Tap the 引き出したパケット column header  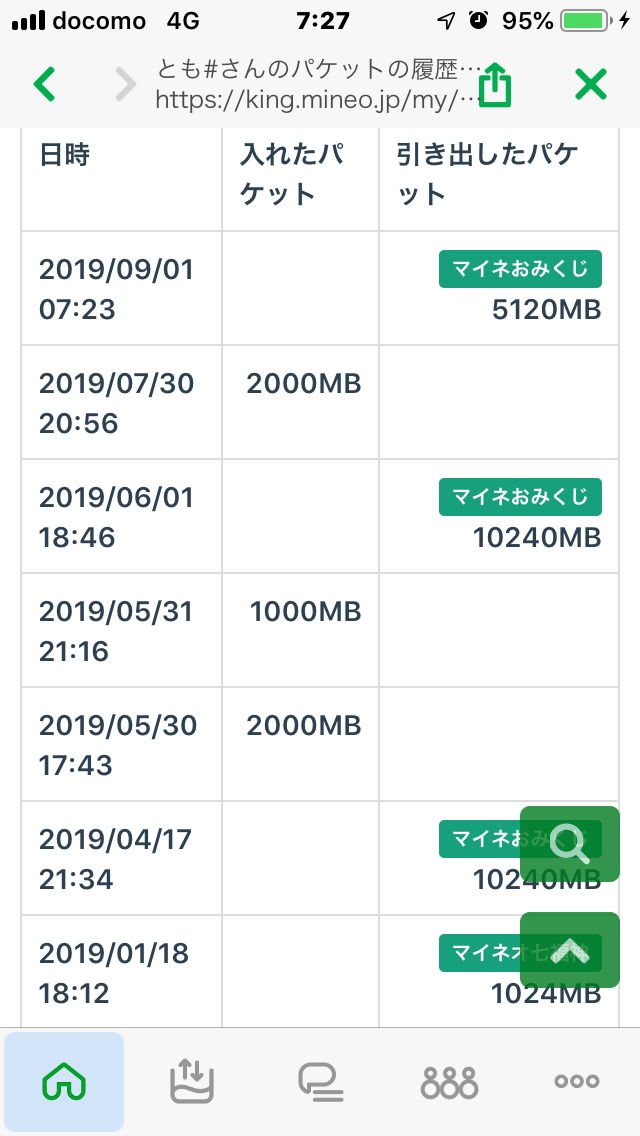(488, 173)
